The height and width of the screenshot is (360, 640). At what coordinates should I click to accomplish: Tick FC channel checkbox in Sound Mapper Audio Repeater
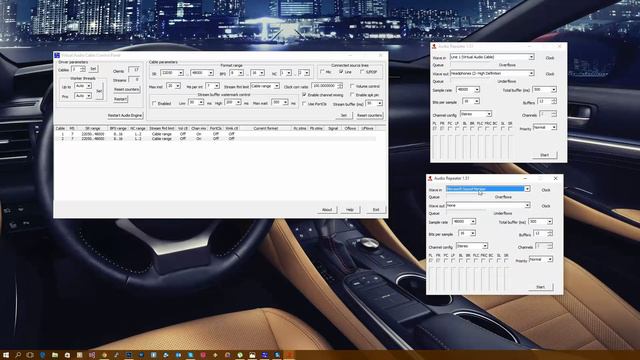pyautogui.click(x=446, y=260)
